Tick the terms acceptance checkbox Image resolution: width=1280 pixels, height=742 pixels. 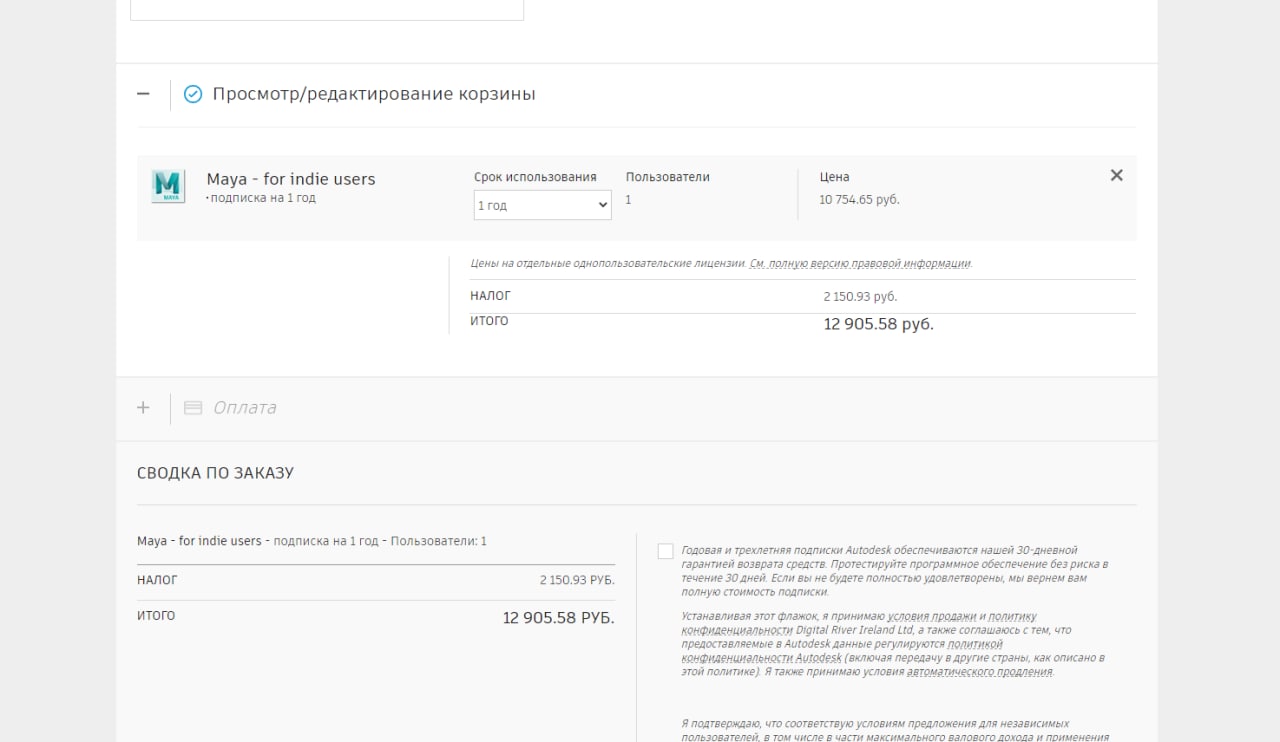pos(665,551)
